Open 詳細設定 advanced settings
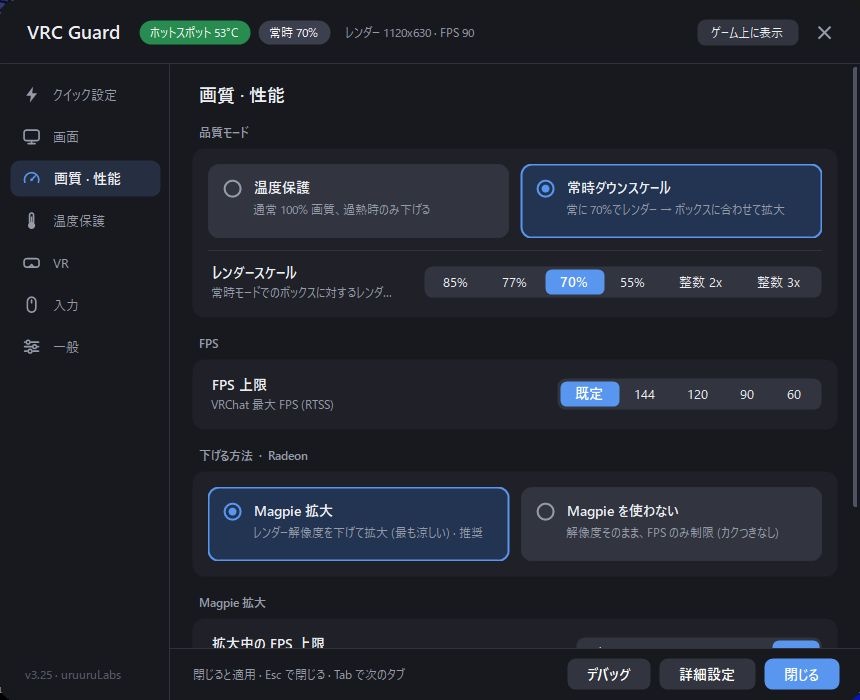 707,674
